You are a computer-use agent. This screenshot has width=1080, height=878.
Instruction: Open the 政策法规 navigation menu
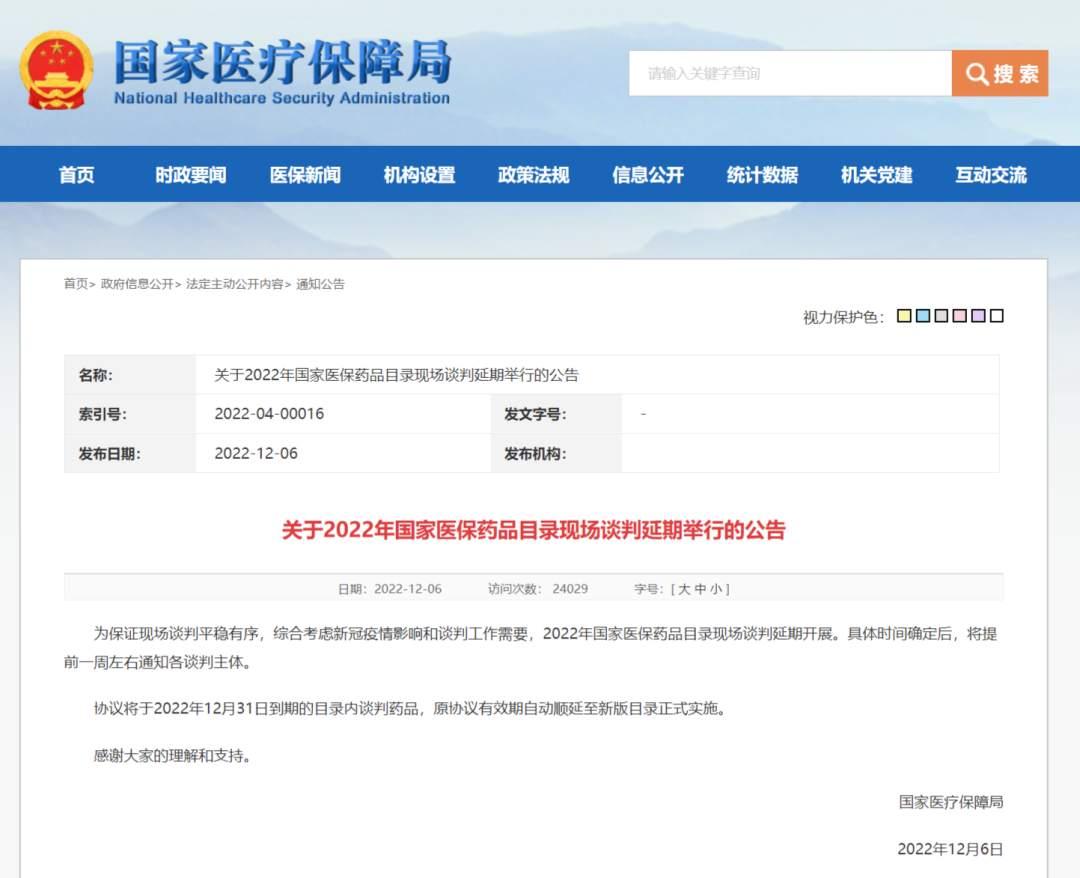click(x=533, y=174)
